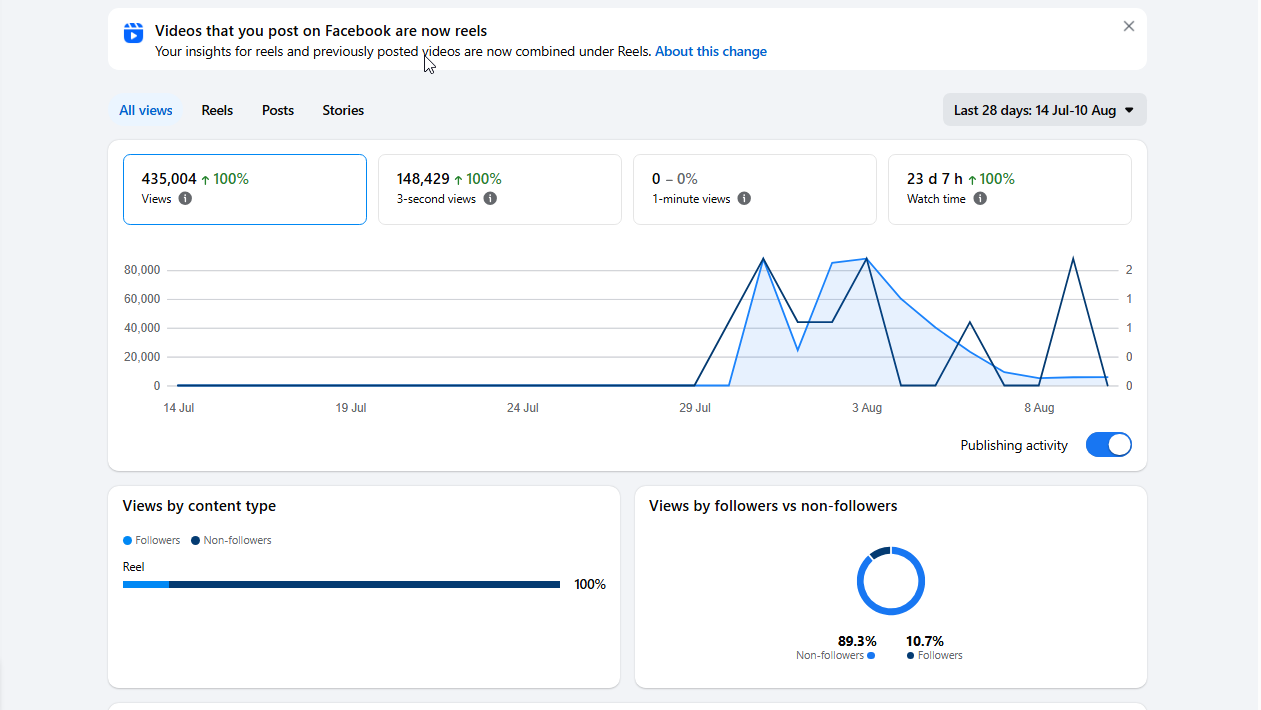The width and height of the screenshot is (1261, 710).
Task: Switch to the Reels tab
Action: pyautogui.click(x=217, y=110)
